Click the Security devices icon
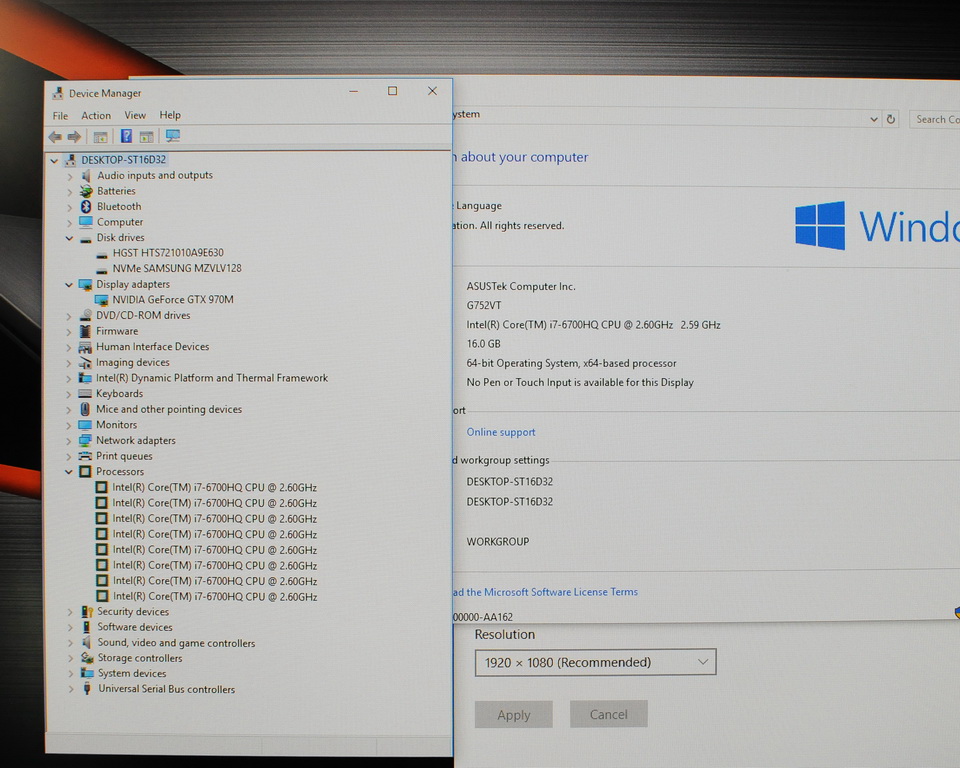Viewport: 960px width, 768px height. click(x=87, y=612)
